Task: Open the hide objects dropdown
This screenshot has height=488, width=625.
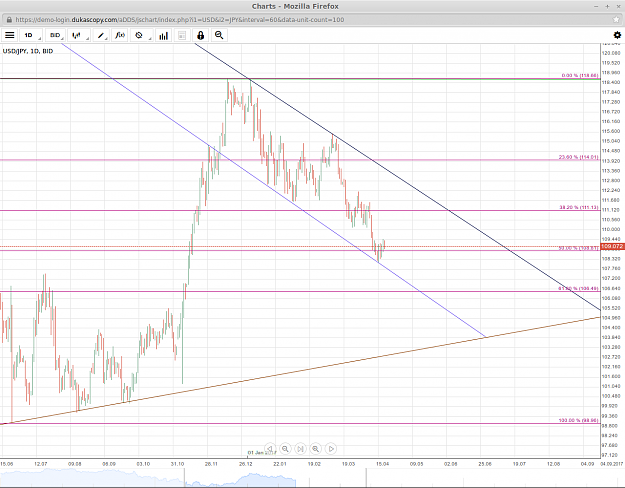Action: point(142,35)
